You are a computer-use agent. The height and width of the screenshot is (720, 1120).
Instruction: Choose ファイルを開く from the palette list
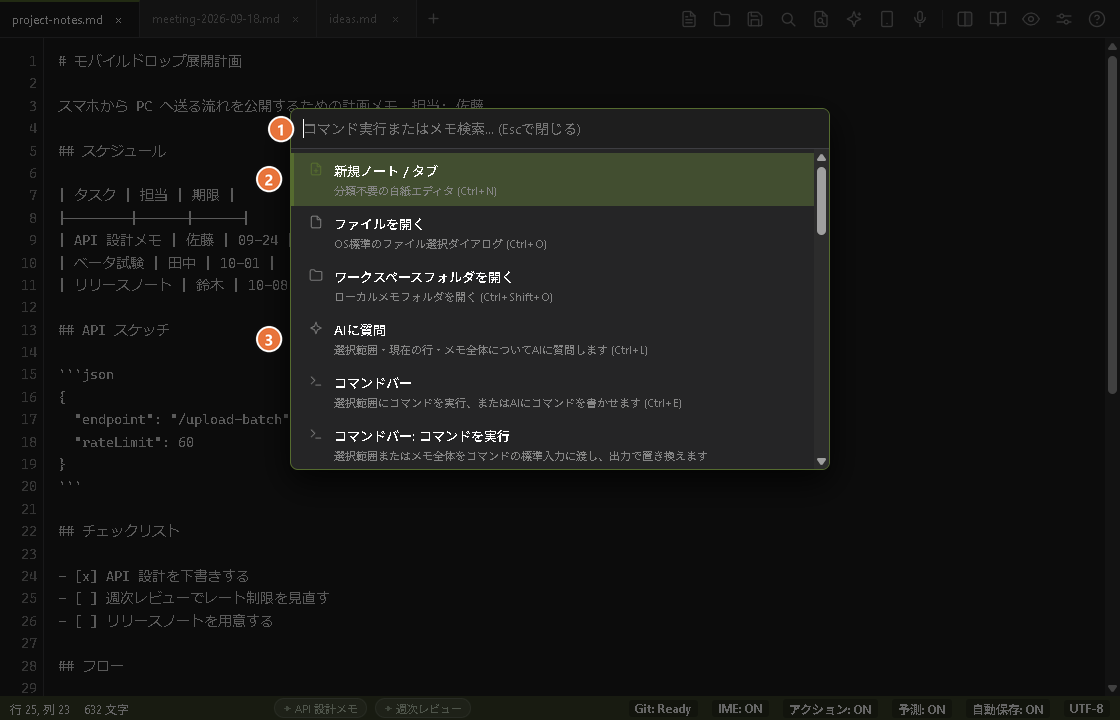[x=552, y=233]
